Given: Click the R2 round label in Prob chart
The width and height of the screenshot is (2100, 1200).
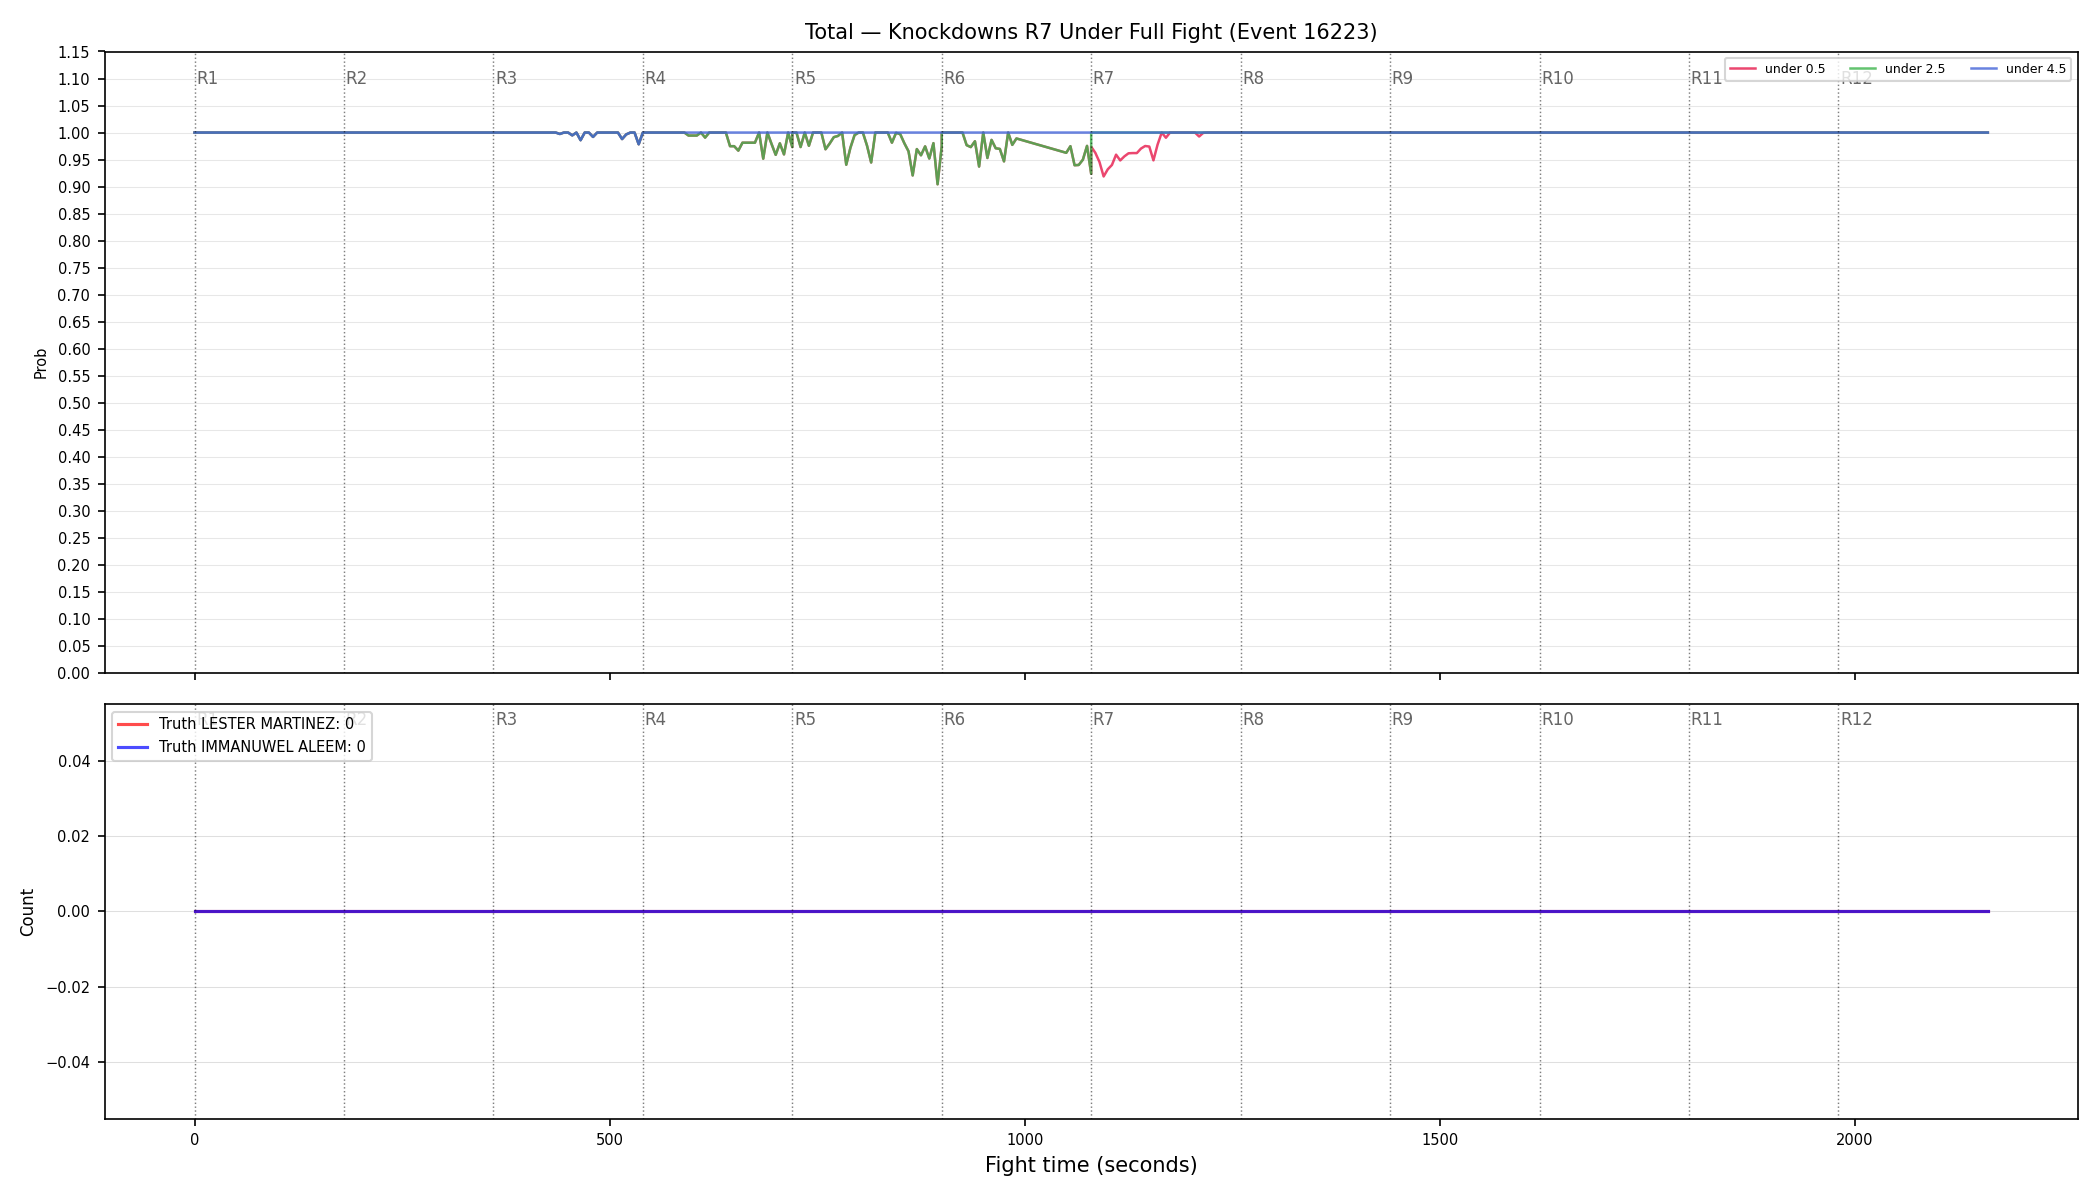Looking at the screenshot, I should (356, 78).
